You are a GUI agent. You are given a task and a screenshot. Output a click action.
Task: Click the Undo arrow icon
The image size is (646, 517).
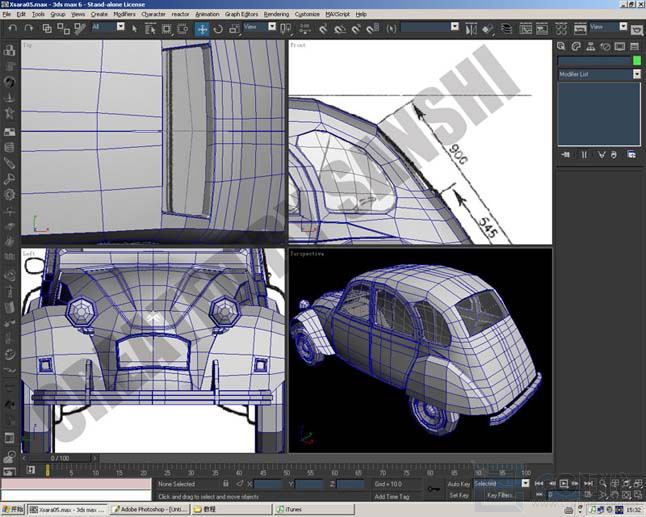click(x=13, y=28)
